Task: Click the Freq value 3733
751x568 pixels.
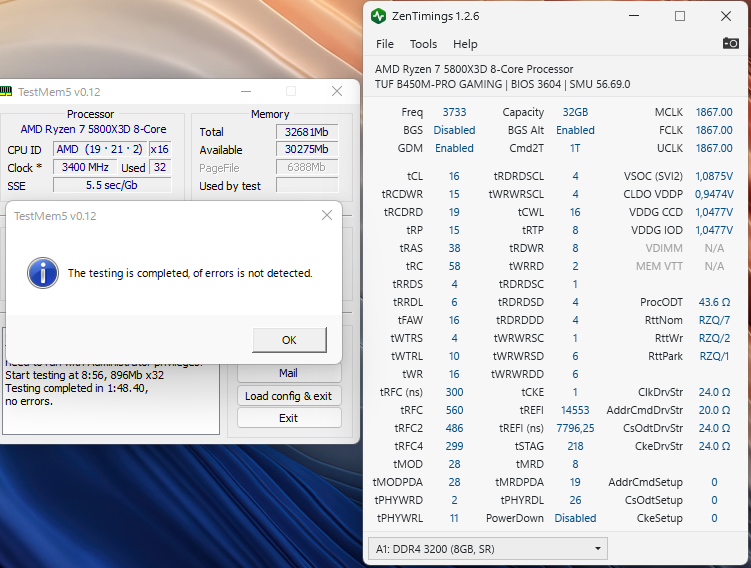Action: 454,112
